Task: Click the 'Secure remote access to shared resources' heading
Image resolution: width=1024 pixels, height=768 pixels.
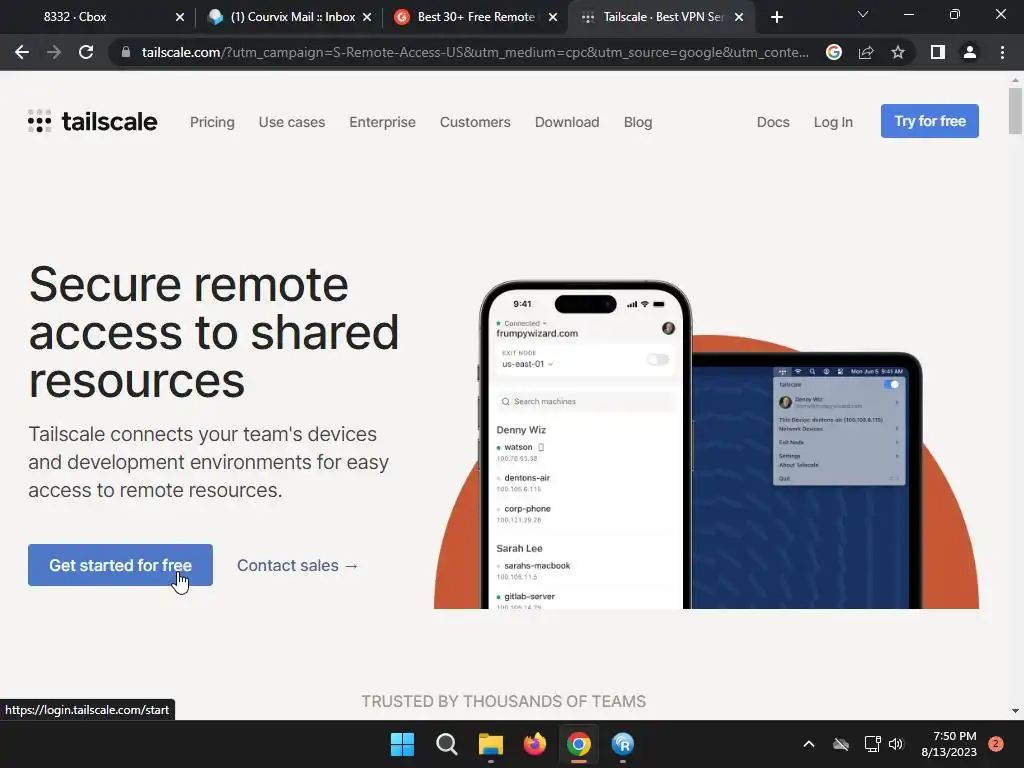Action: click(x=214, y=332)
